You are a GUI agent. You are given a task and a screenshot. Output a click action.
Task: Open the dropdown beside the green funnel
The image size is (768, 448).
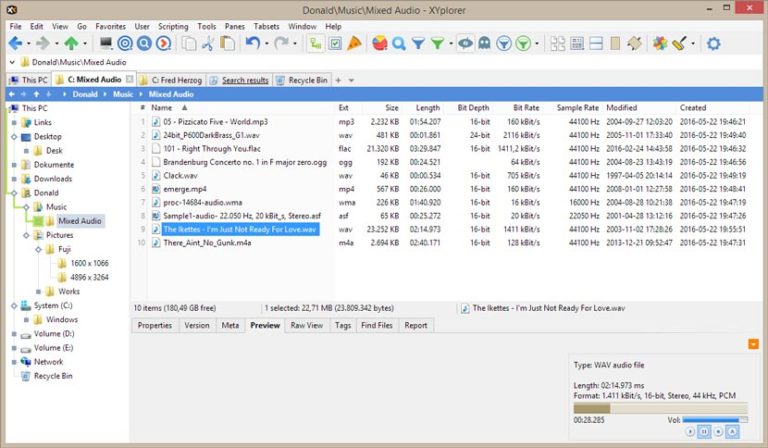coord(450,44)
